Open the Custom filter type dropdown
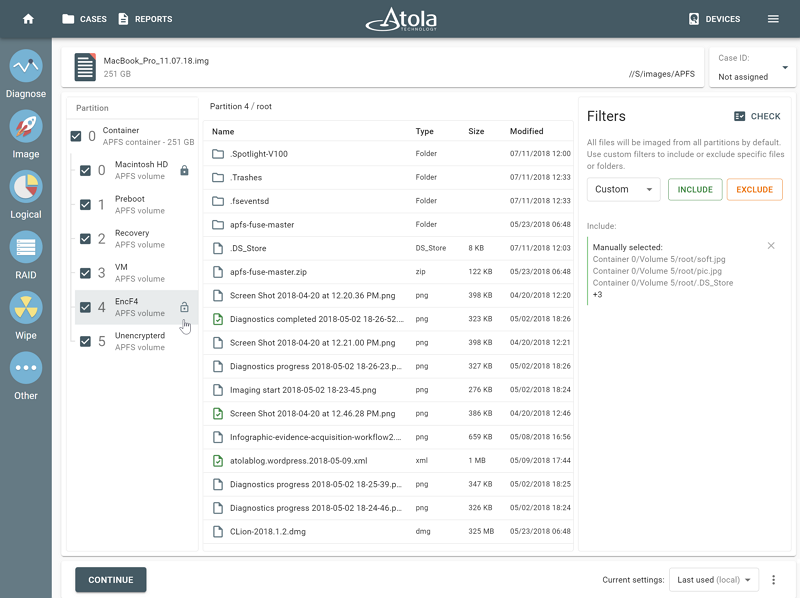The image size is (800, 598). point(623,189)
